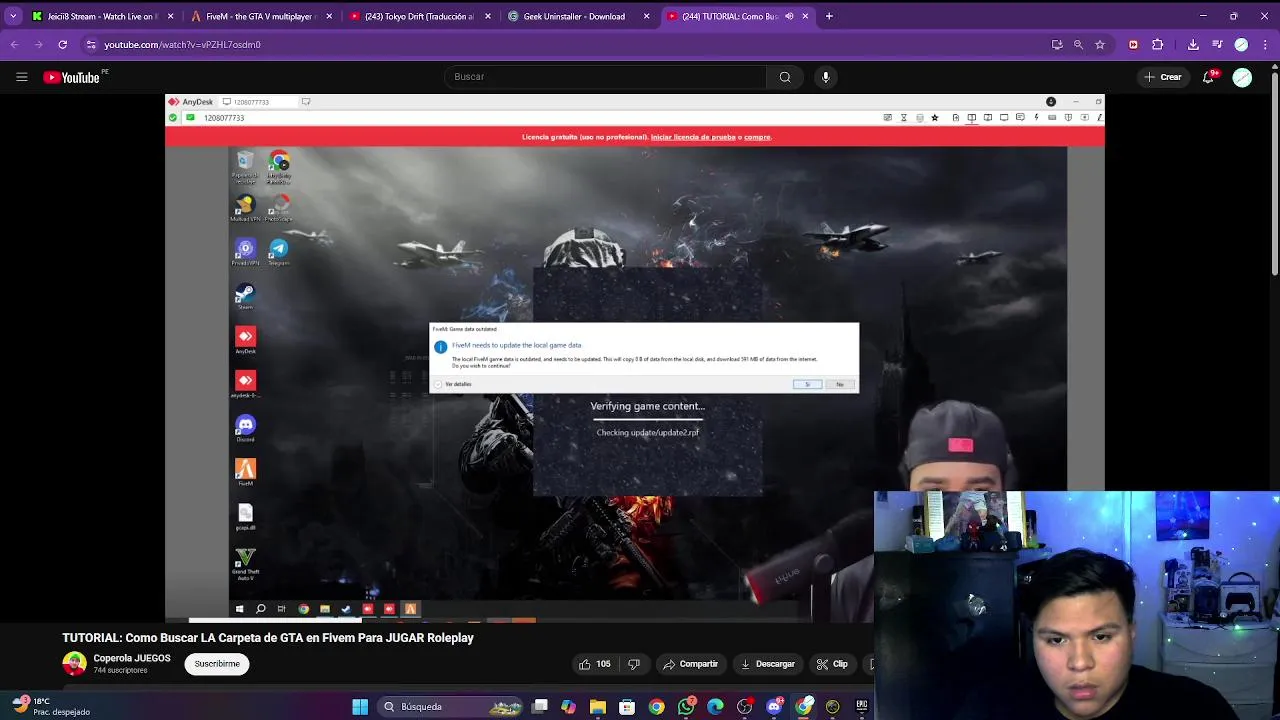Image resolution: width=1280 pixels, height=720 pixels.
Task: Open the FiveM desktop shortcut
Action: point(245,472)
